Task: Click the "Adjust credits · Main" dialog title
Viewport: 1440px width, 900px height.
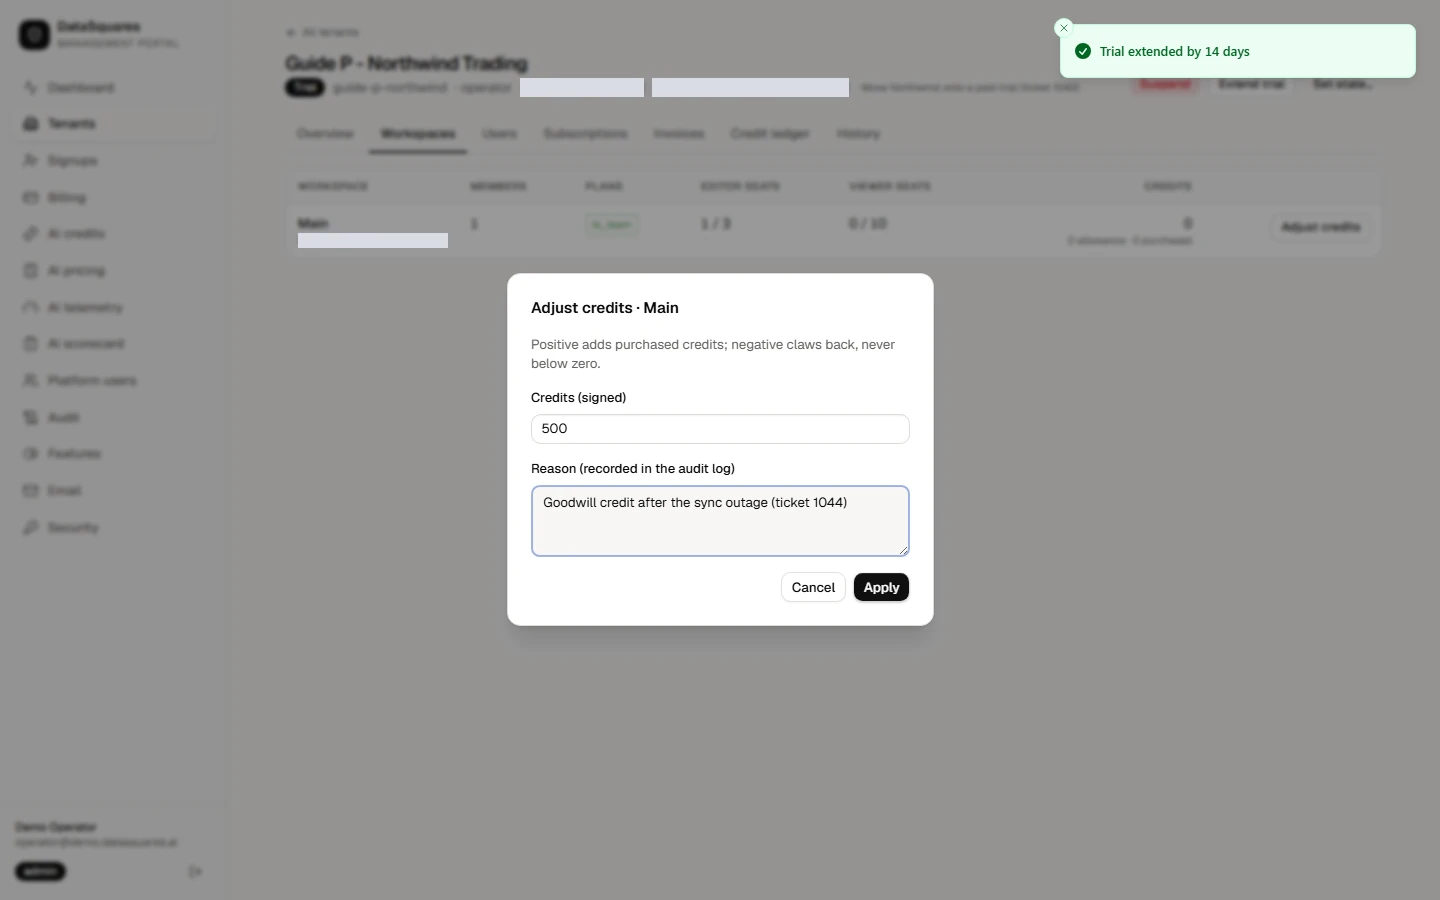Action: 605,308
